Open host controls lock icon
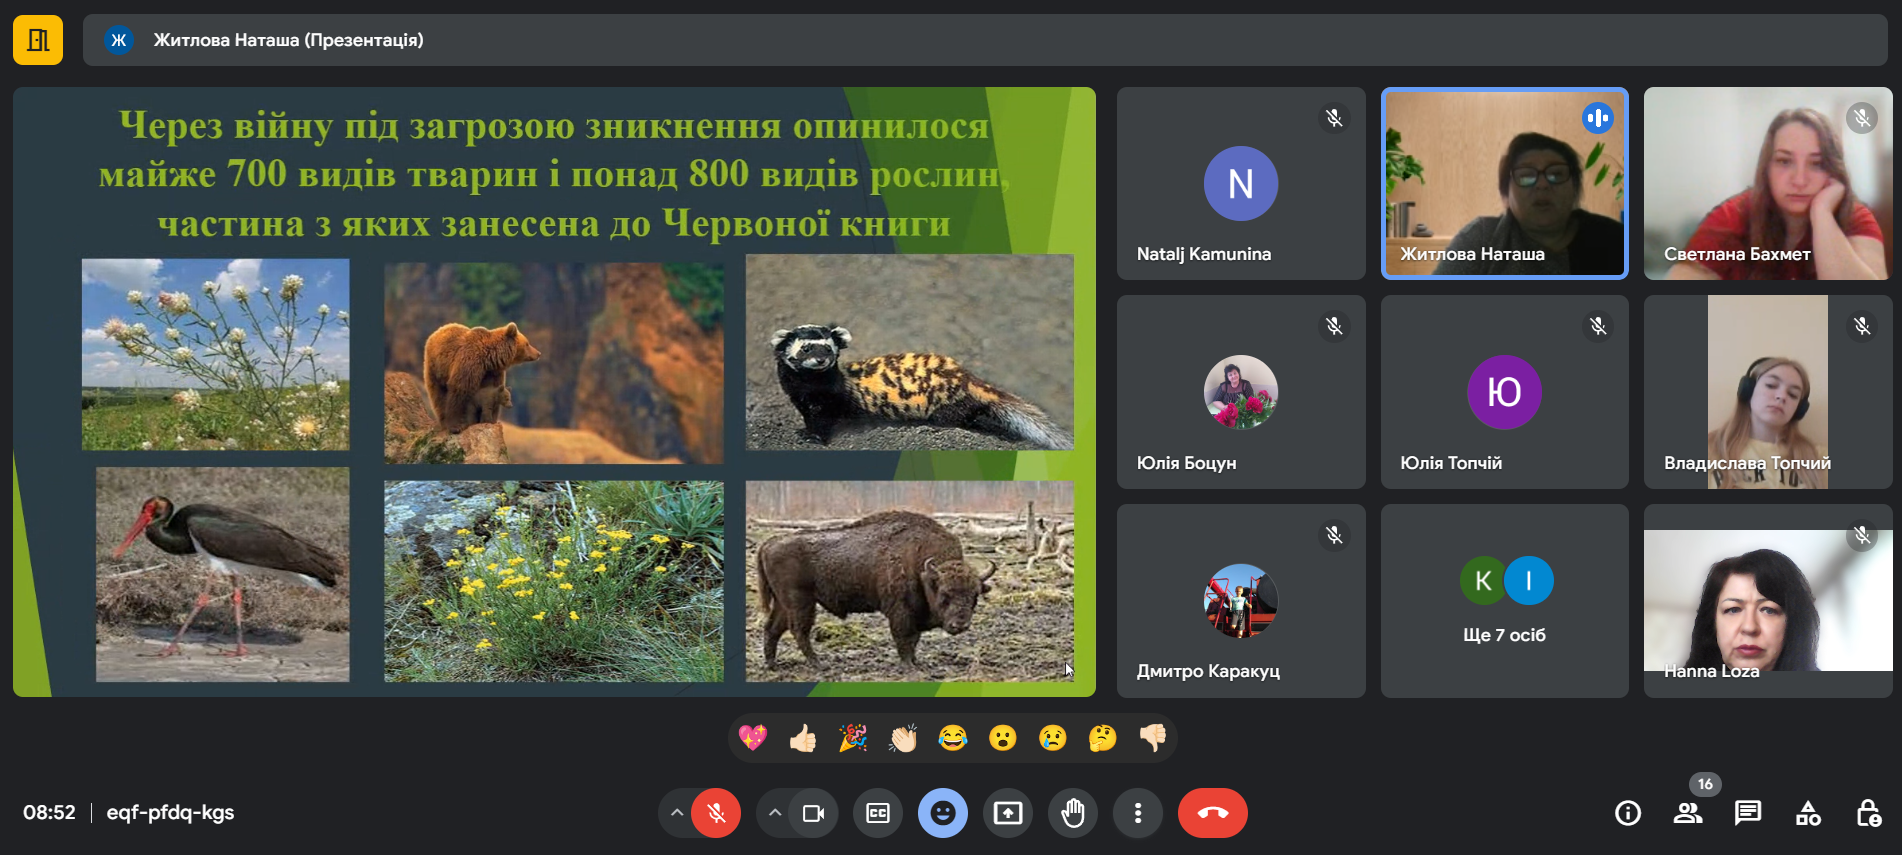This screenshot has width=1902, height=855. coord(1867,813)
